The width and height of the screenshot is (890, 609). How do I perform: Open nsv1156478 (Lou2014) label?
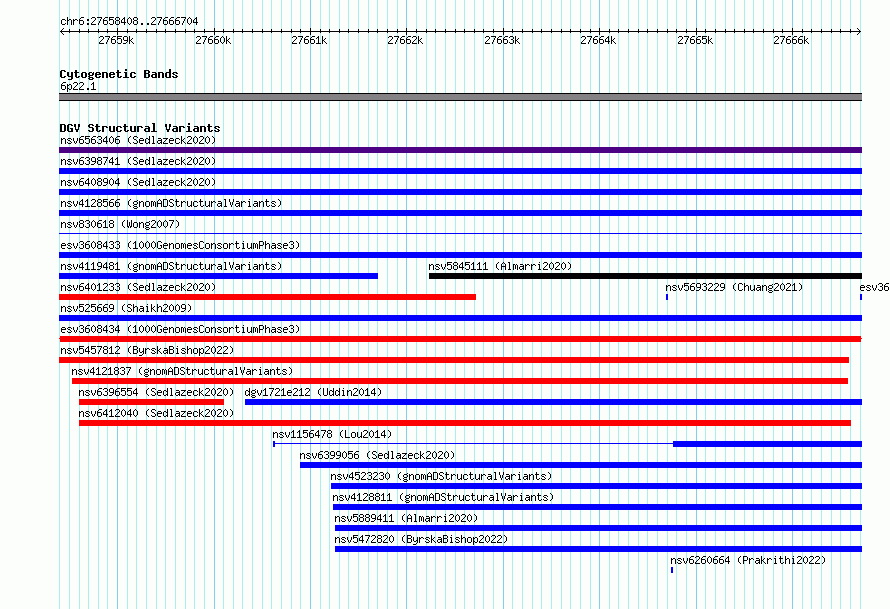332,434
